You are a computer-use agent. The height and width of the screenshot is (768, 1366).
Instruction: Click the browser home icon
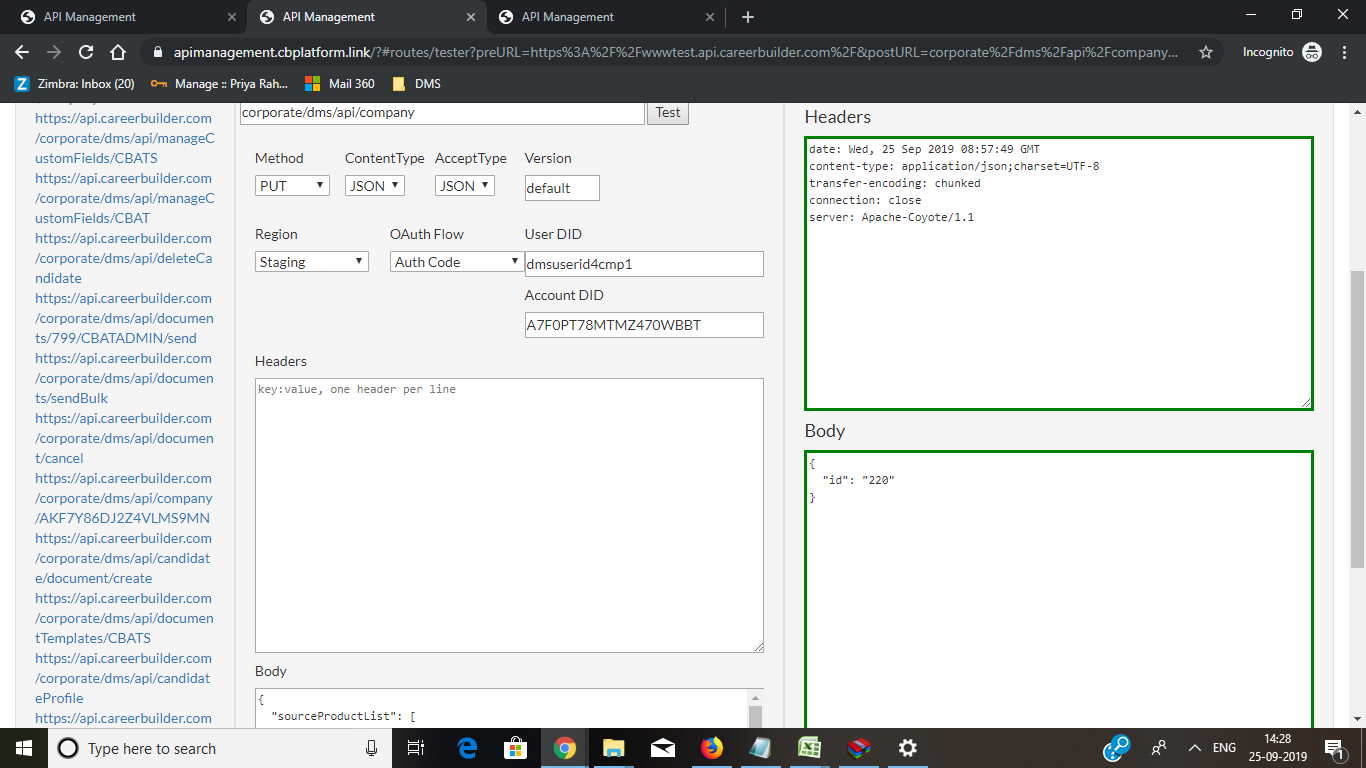[118, 52]
